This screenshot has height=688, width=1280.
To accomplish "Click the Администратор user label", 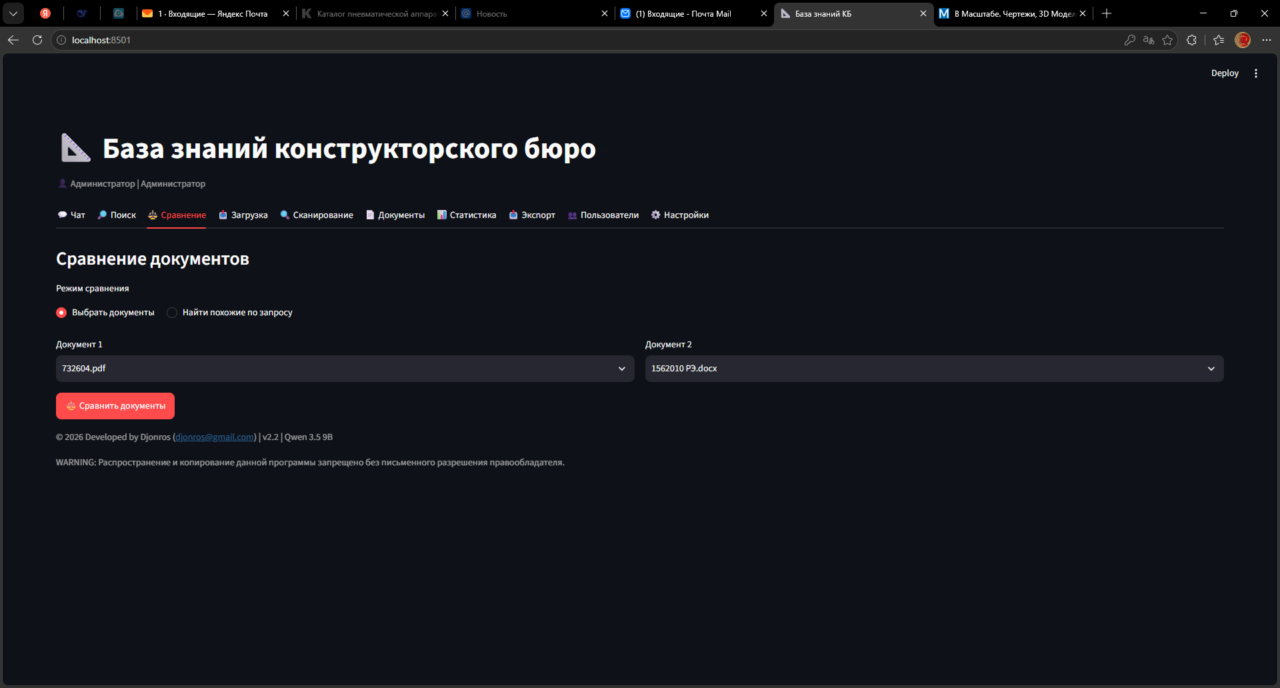I will 131,184.
